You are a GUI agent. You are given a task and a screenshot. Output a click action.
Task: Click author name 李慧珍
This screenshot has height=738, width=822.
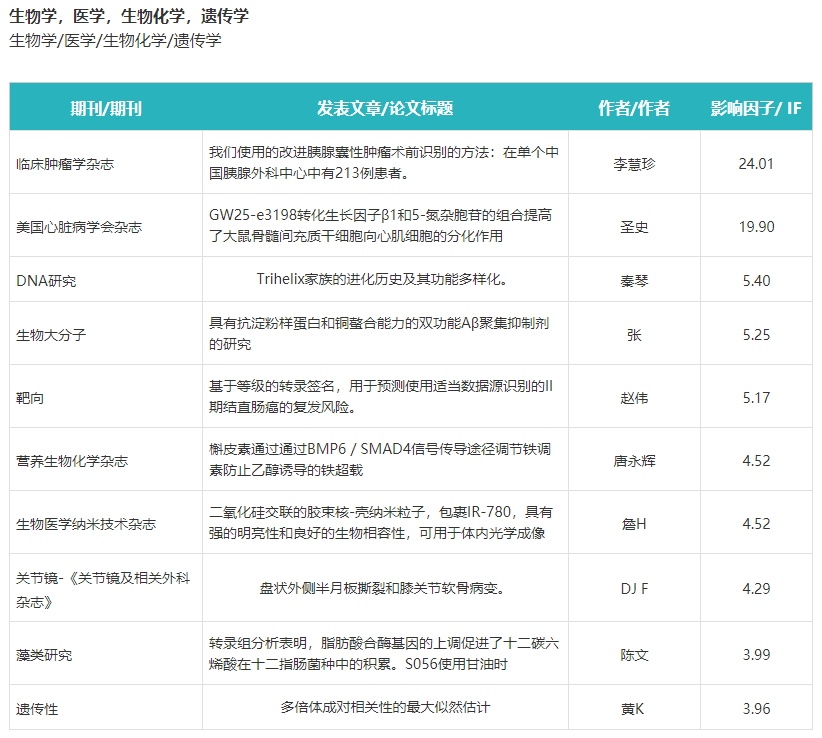click(x=634, y=164)
